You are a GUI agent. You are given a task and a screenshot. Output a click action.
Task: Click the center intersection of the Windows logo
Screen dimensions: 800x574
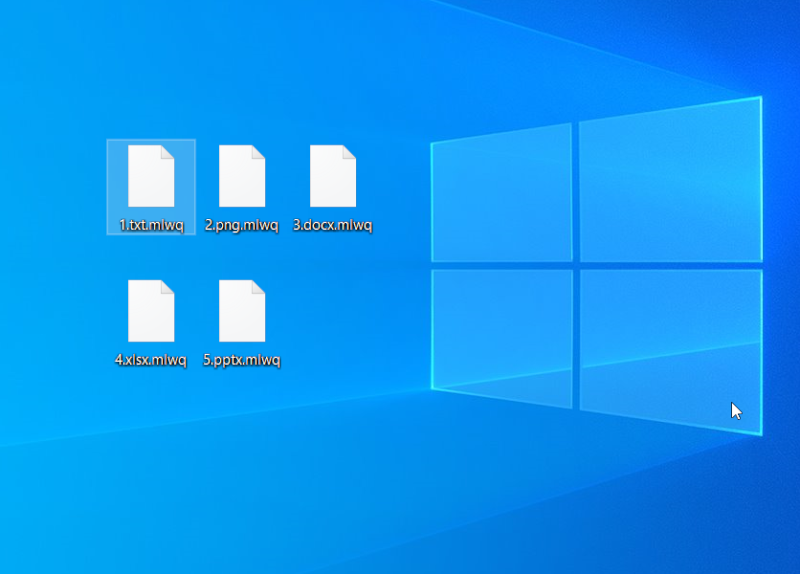tap(576, 265)
